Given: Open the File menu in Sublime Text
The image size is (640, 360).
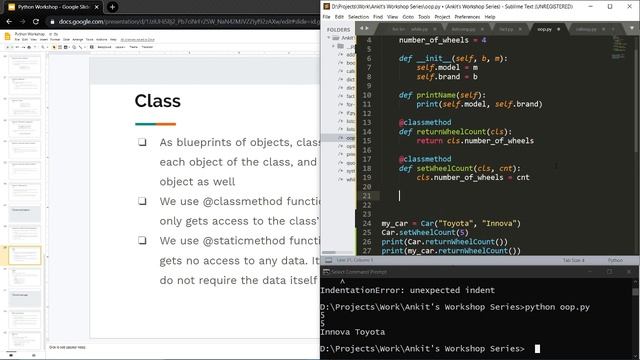Looking at the screenshot, I should [x=326, y=17].
